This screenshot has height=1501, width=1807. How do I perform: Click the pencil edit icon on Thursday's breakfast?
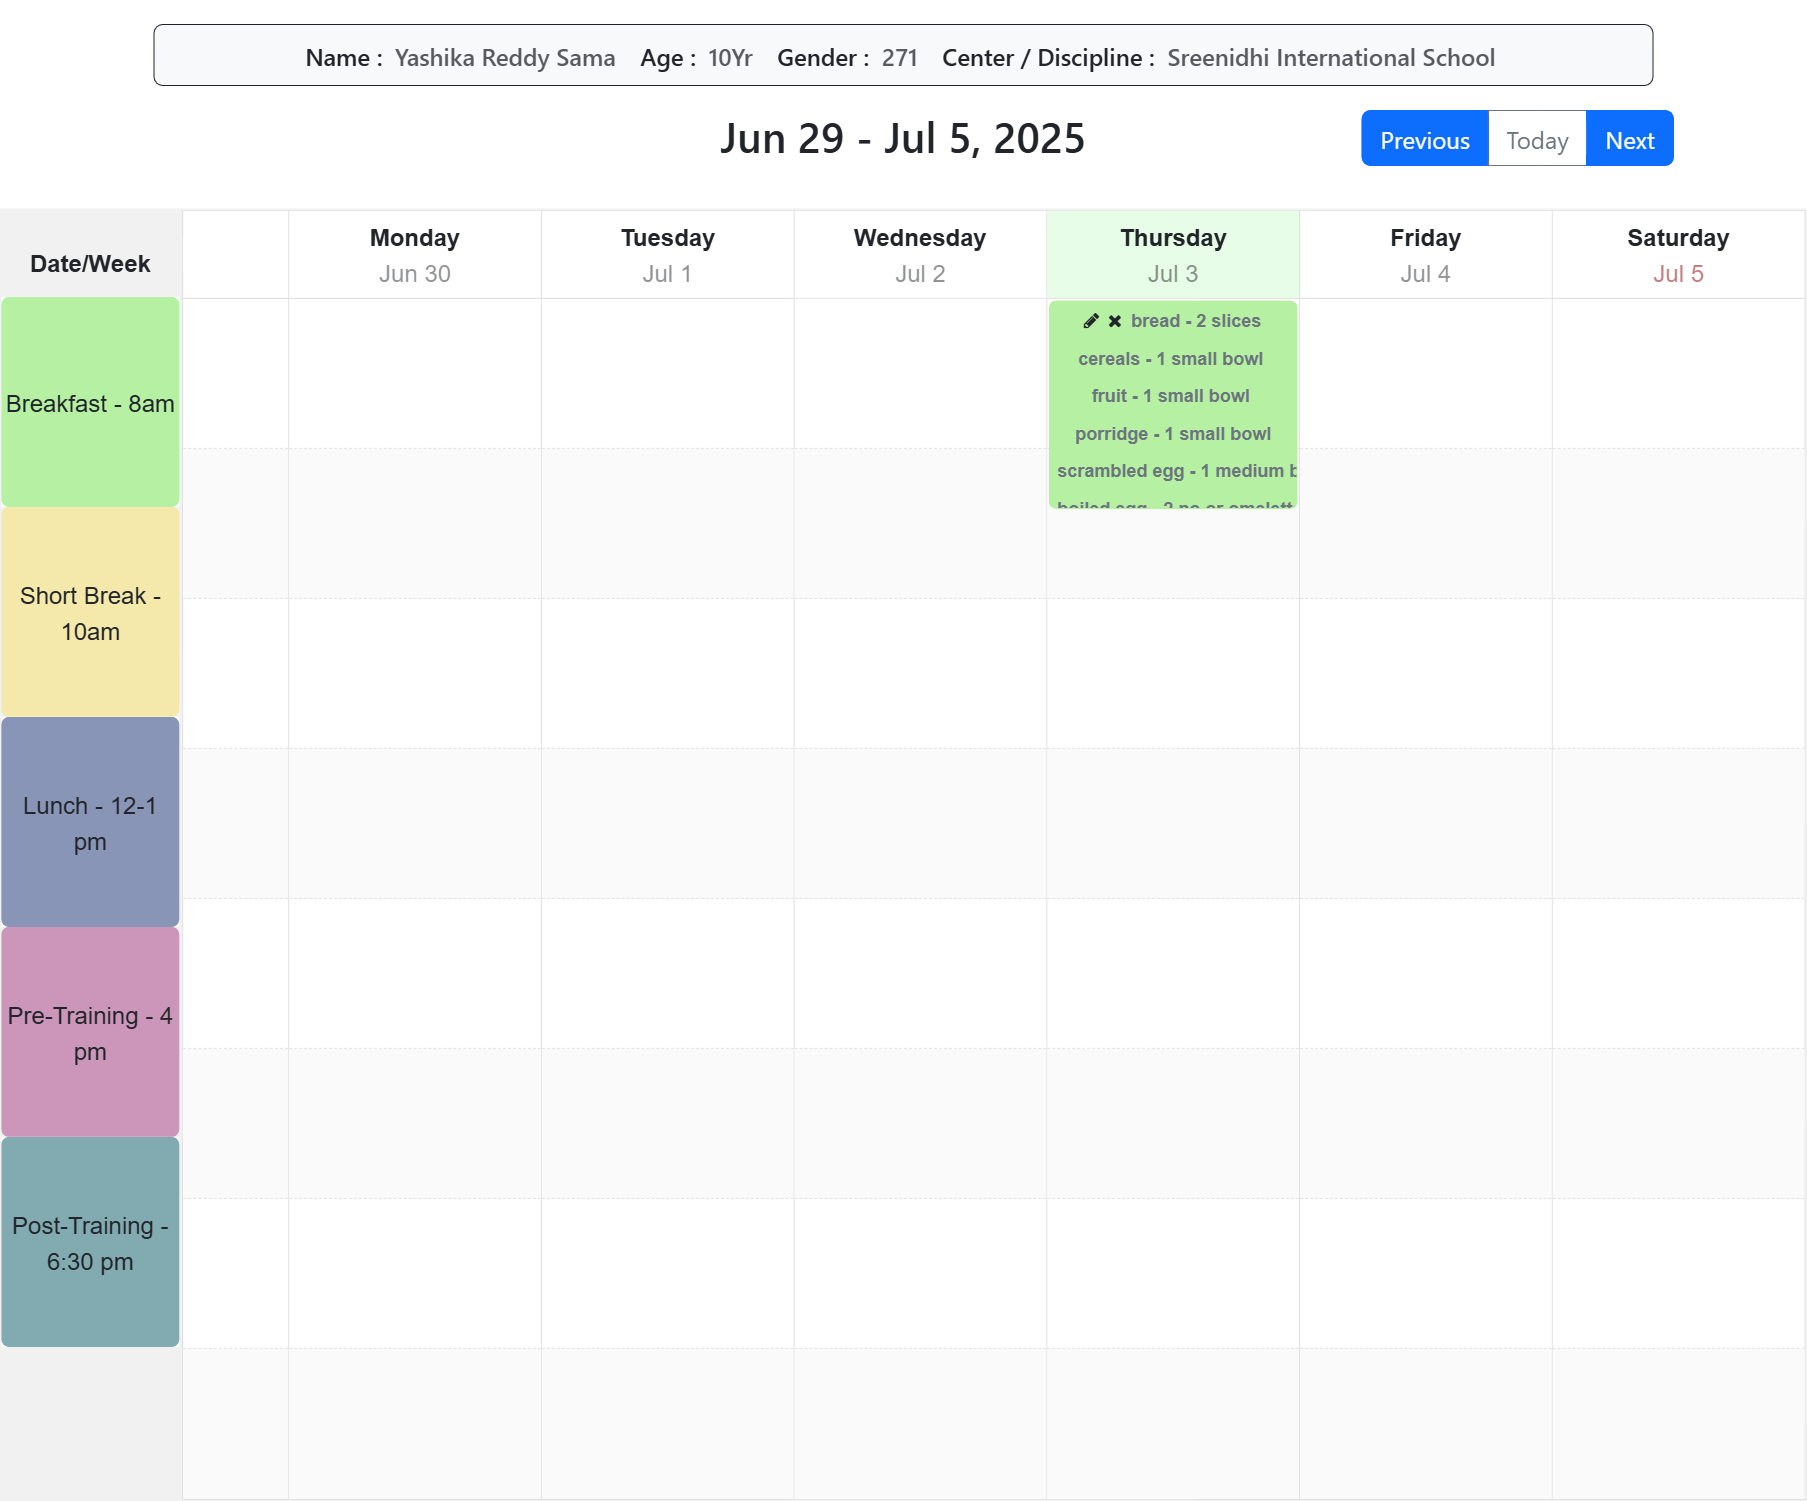tap(1090, 321)
